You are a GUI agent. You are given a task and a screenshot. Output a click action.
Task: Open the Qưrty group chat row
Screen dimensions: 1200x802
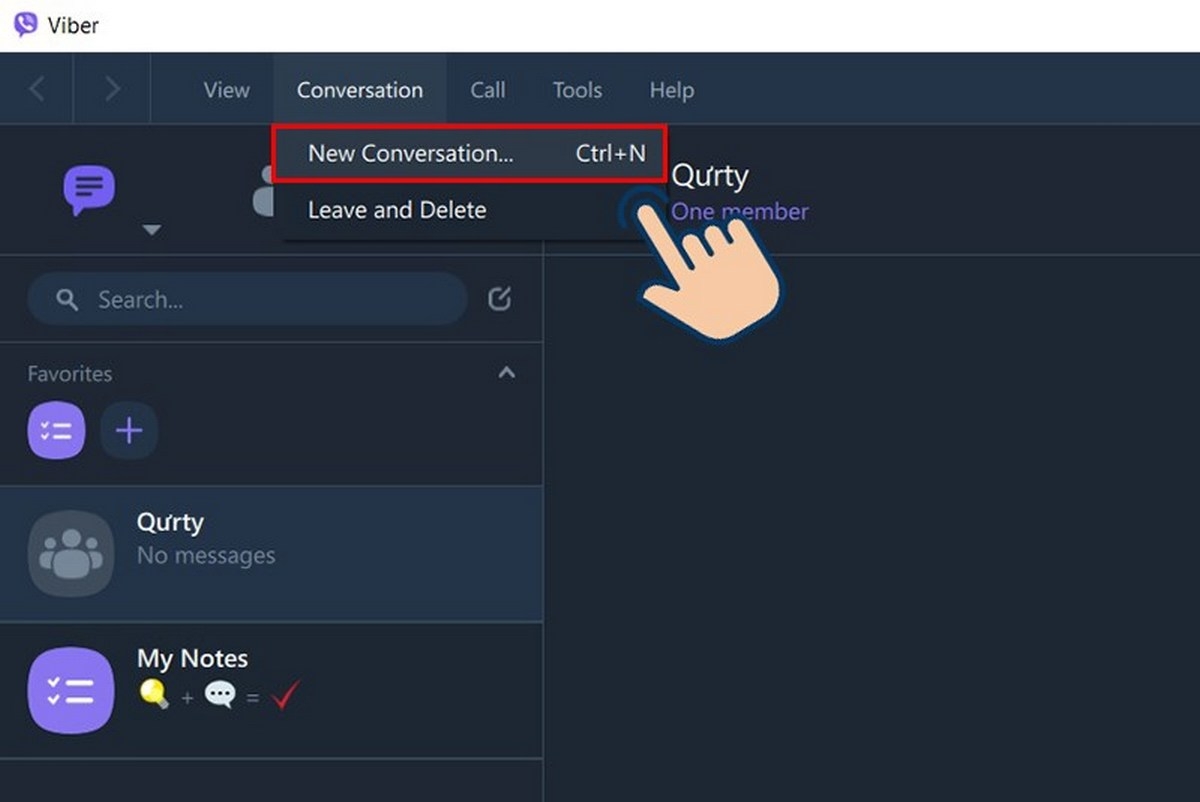pyautogui.click(x=271, y=554)
